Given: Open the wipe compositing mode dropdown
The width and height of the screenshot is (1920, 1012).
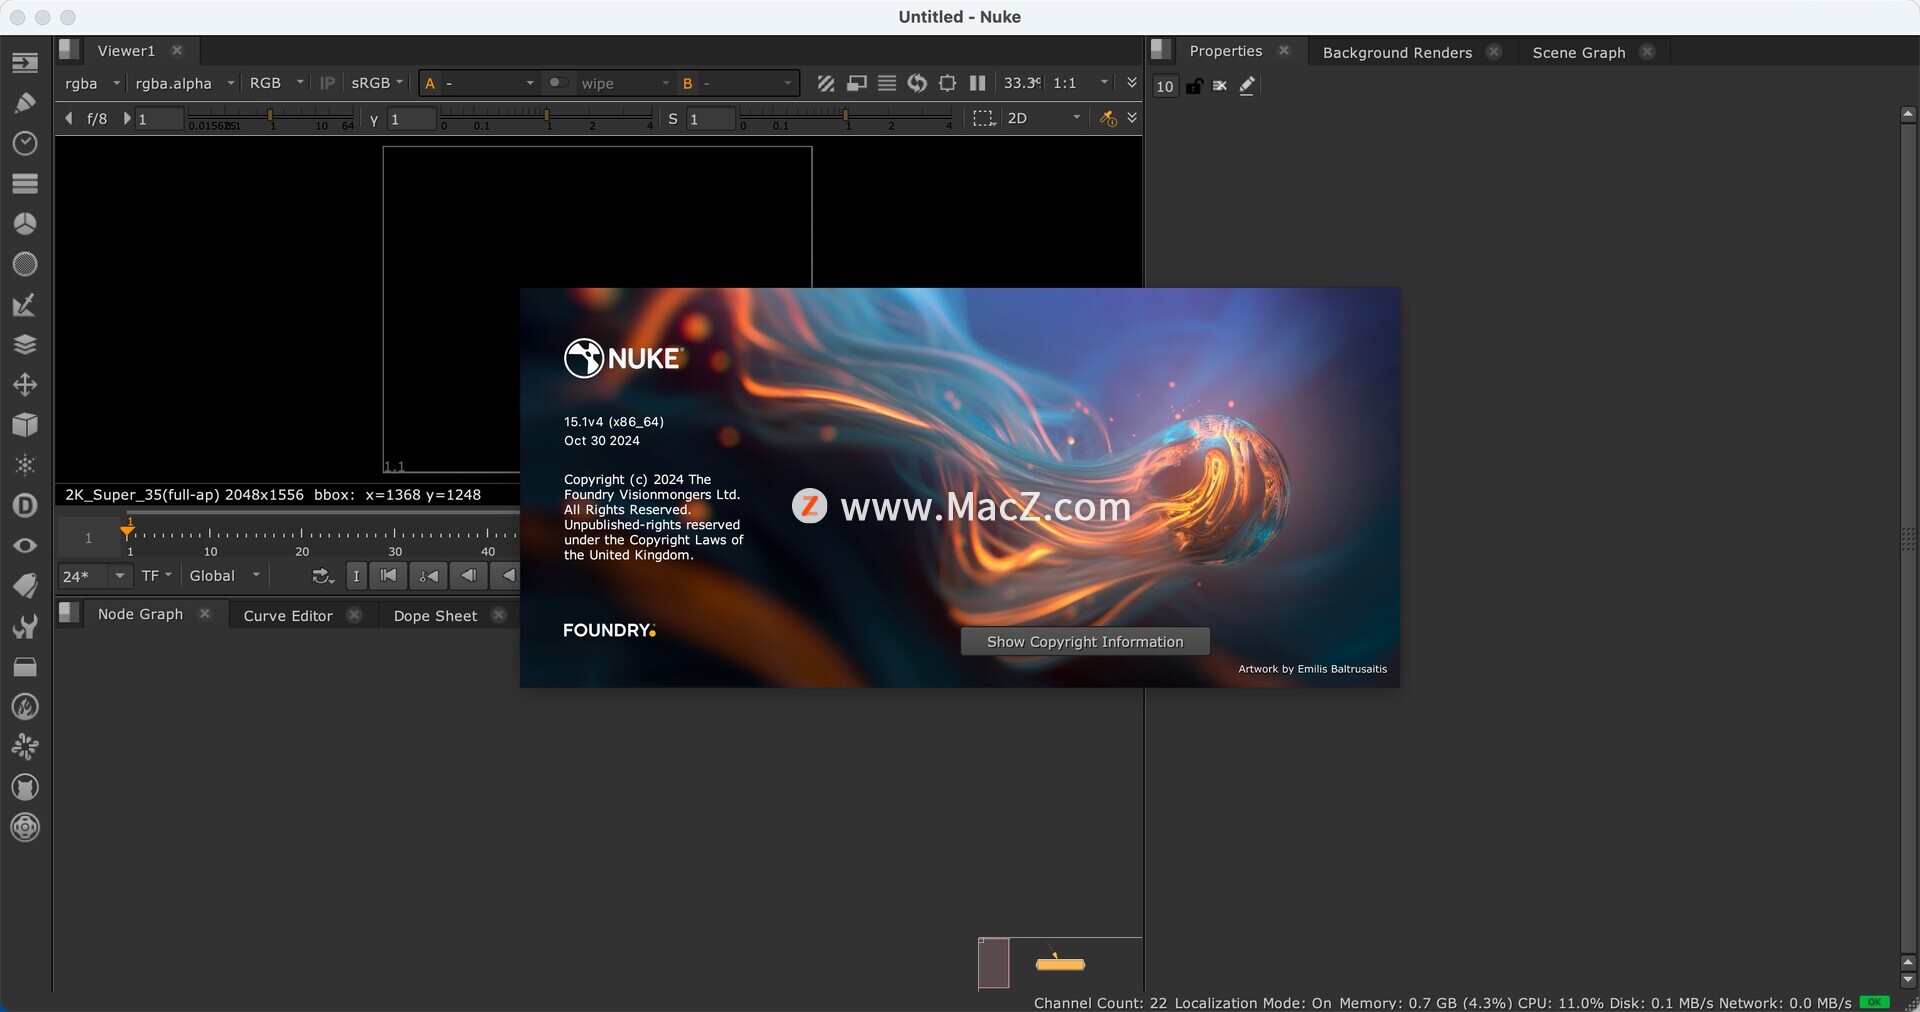Looking at the screenshot, I should pos(624,84).
